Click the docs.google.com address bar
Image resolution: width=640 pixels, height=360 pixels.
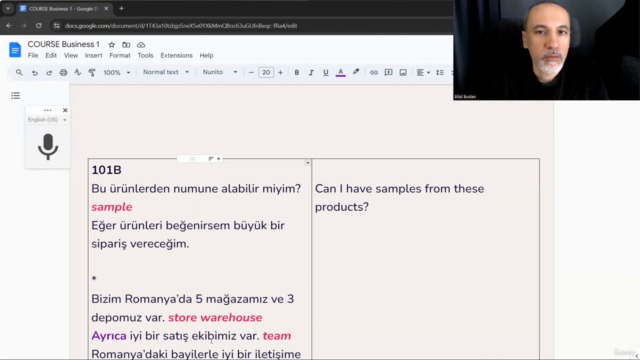[x=181, y=26]
